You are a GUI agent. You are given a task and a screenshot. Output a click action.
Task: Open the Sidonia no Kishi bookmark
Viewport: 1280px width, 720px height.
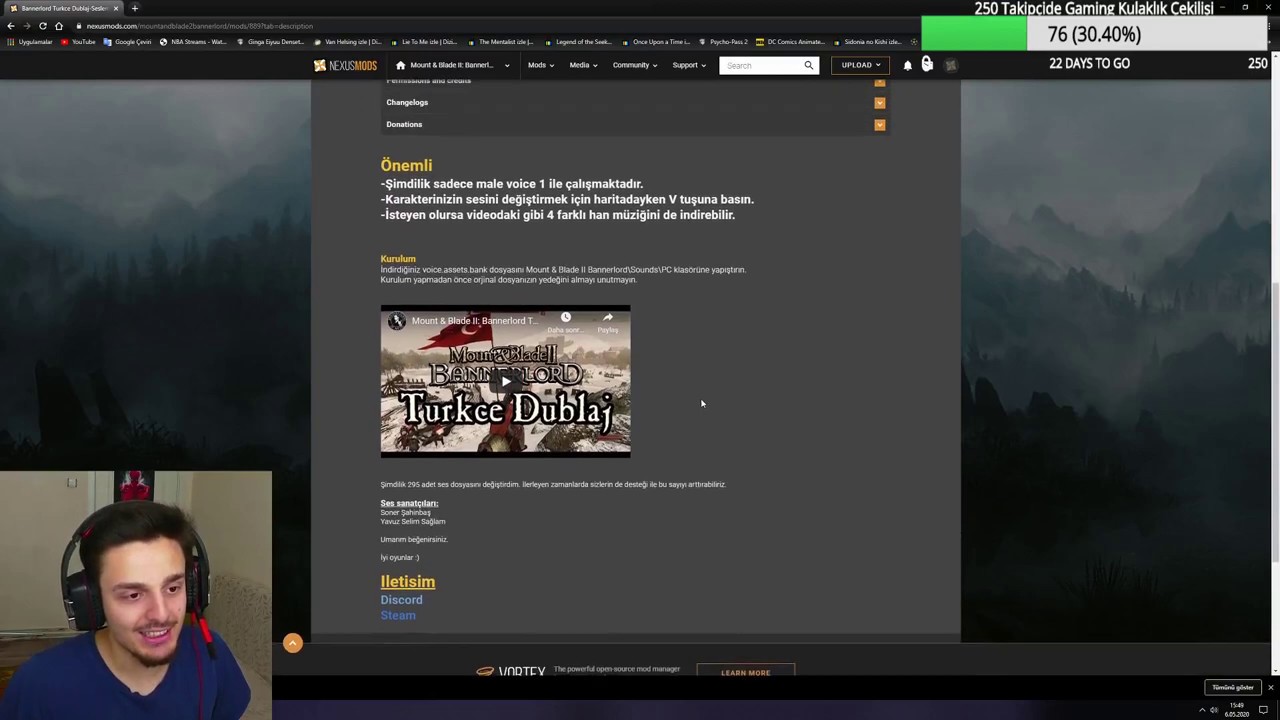pos(867,42)
